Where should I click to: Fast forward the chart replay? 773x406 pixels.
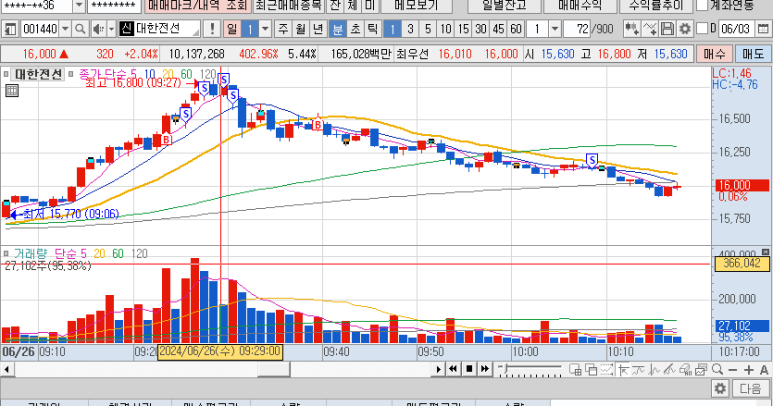pos(485,369)
